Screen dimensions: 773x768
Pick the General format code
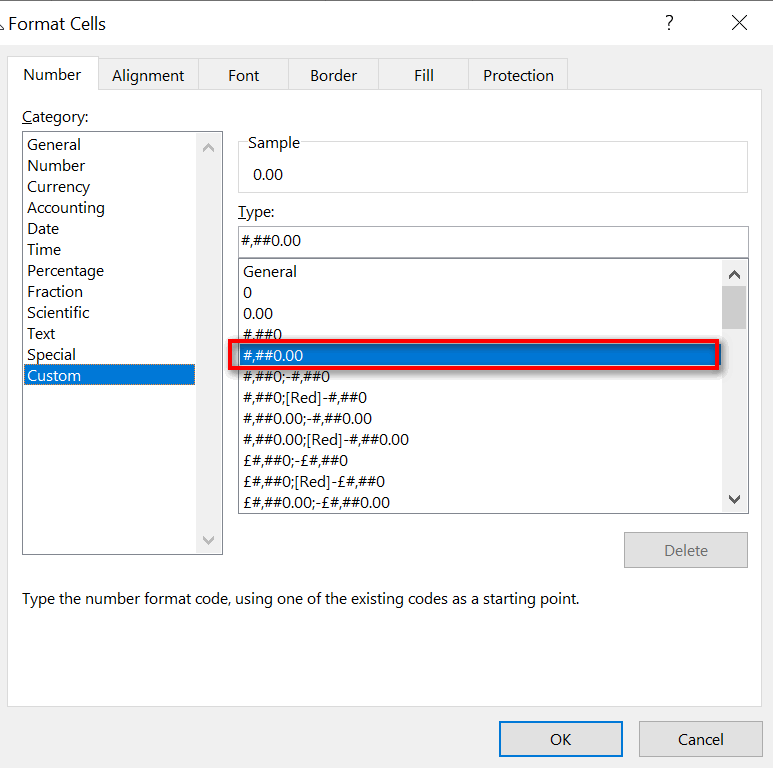click(x=270, y=272)
